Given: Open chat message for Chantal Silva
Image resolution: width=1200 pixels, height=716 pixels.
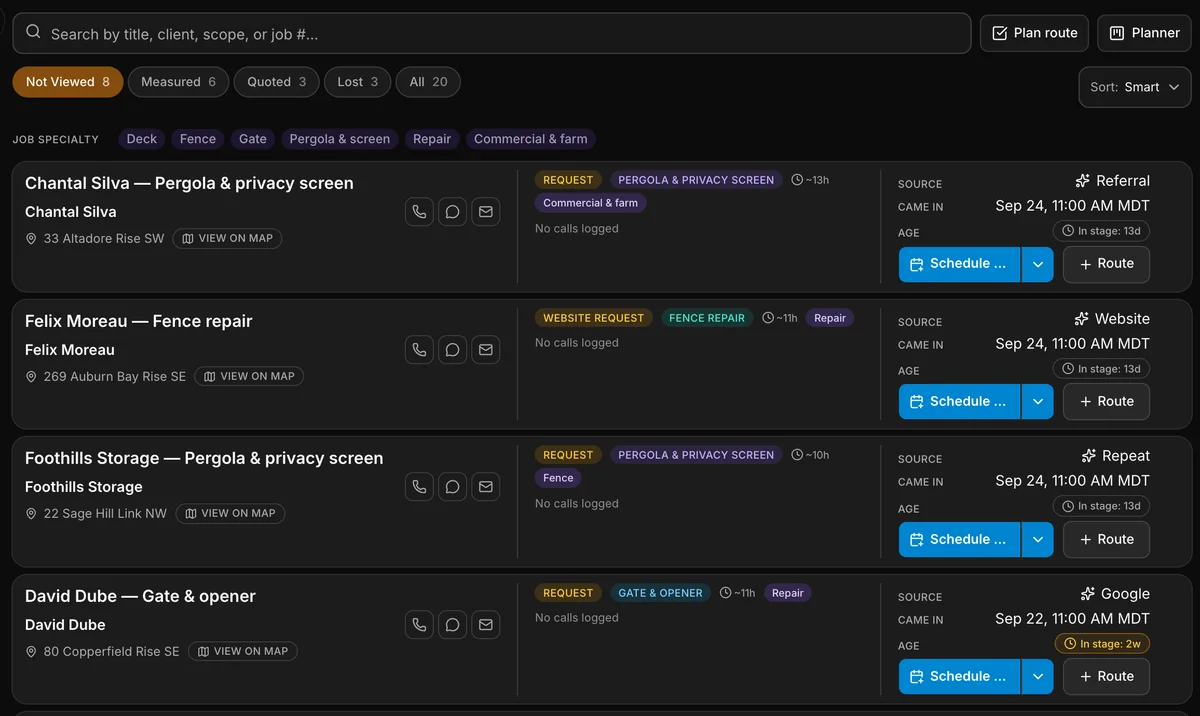Looking at the screenshot, I should tap(452, 212).
